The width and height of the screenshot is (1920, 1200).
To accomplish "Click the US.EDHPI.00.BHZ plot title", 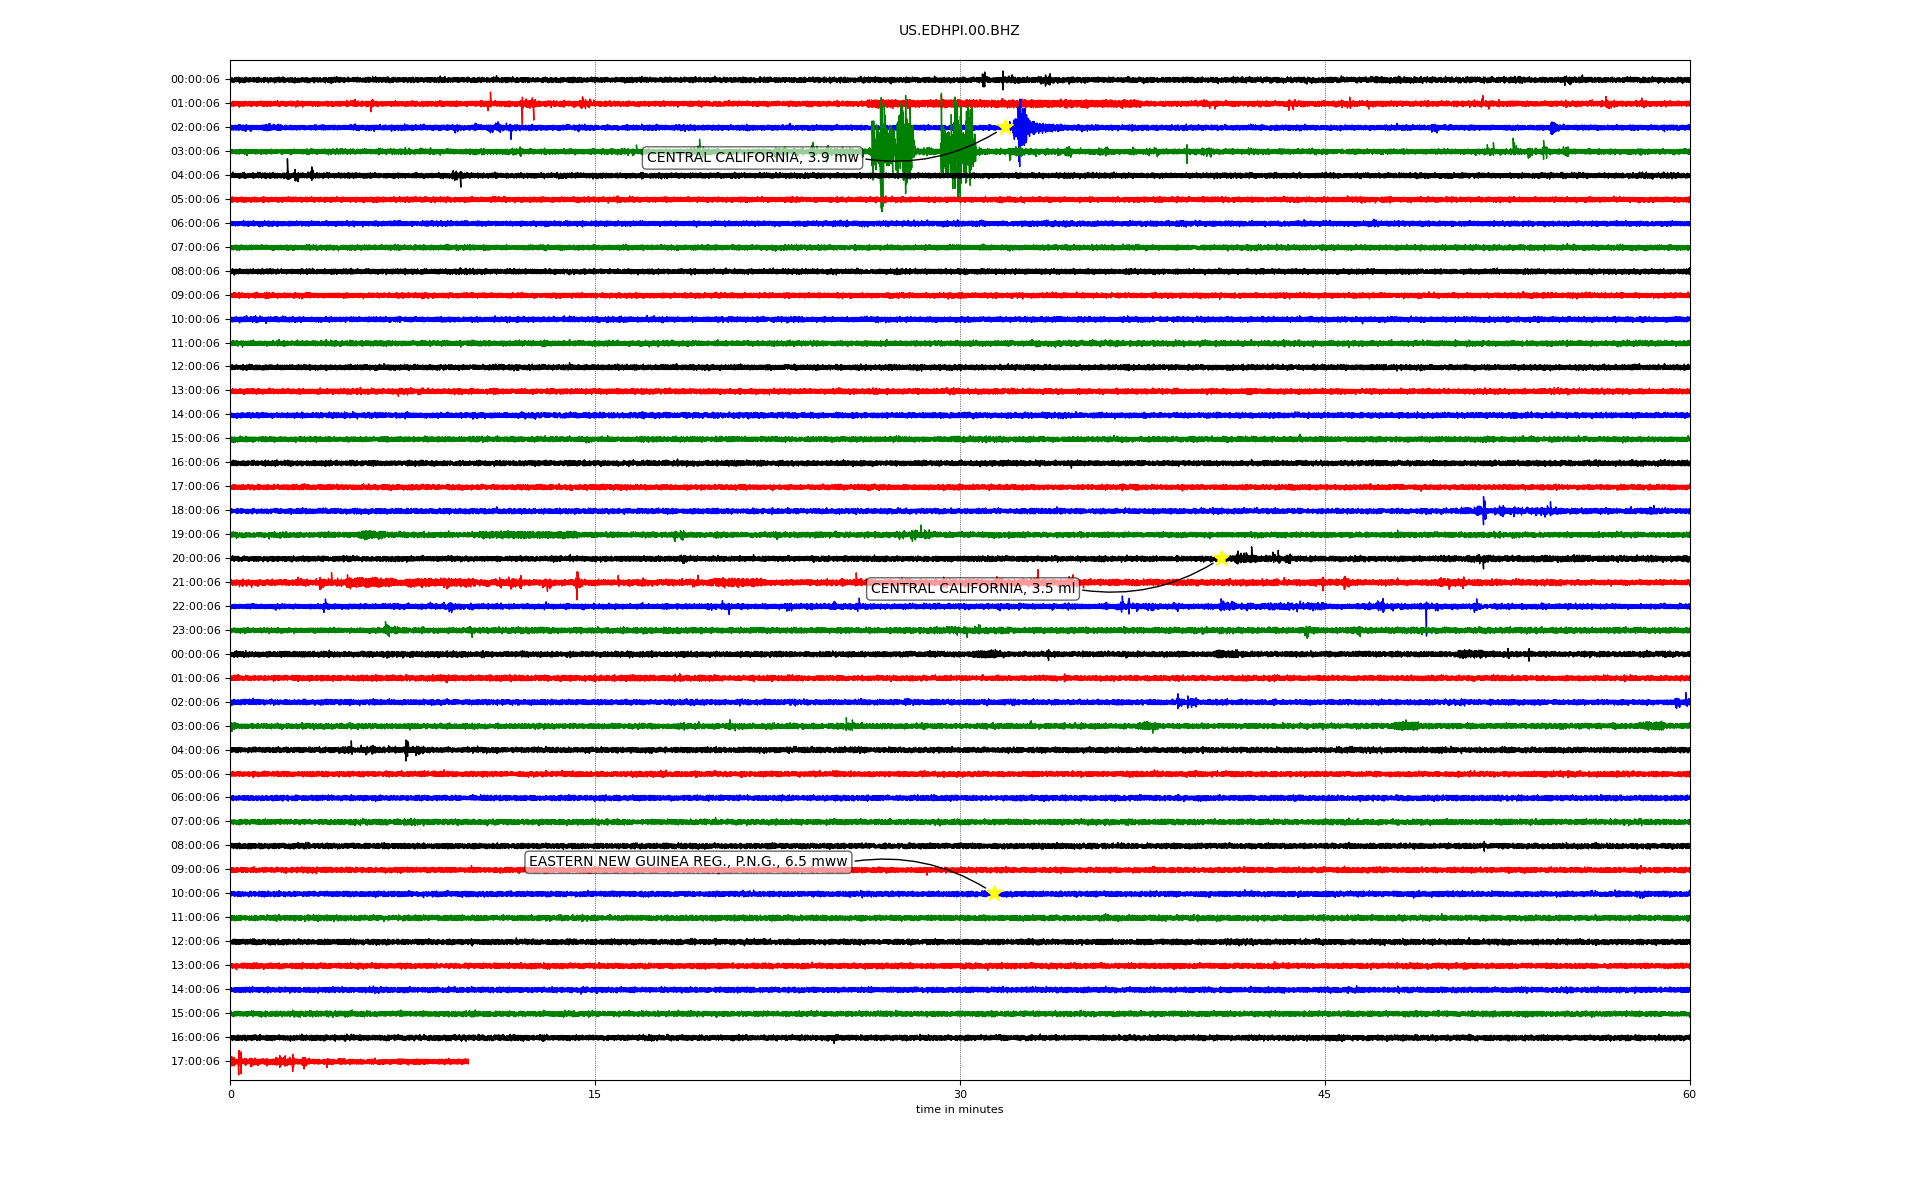I will coord(958,31).
